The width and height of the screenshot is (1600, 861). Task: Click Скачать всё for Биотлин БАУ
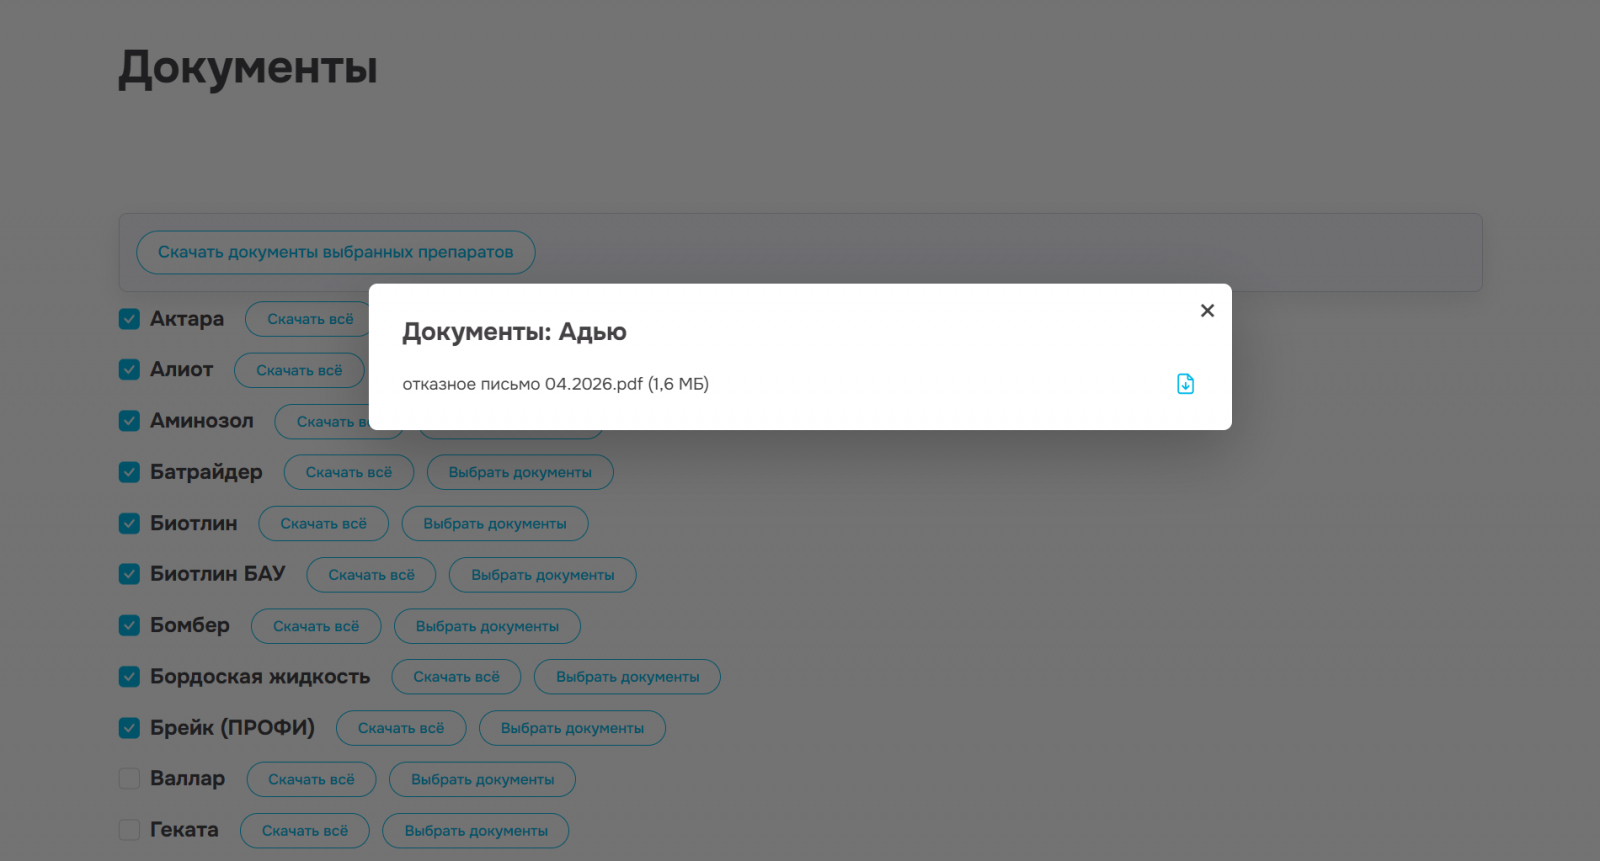click(372, 575)
